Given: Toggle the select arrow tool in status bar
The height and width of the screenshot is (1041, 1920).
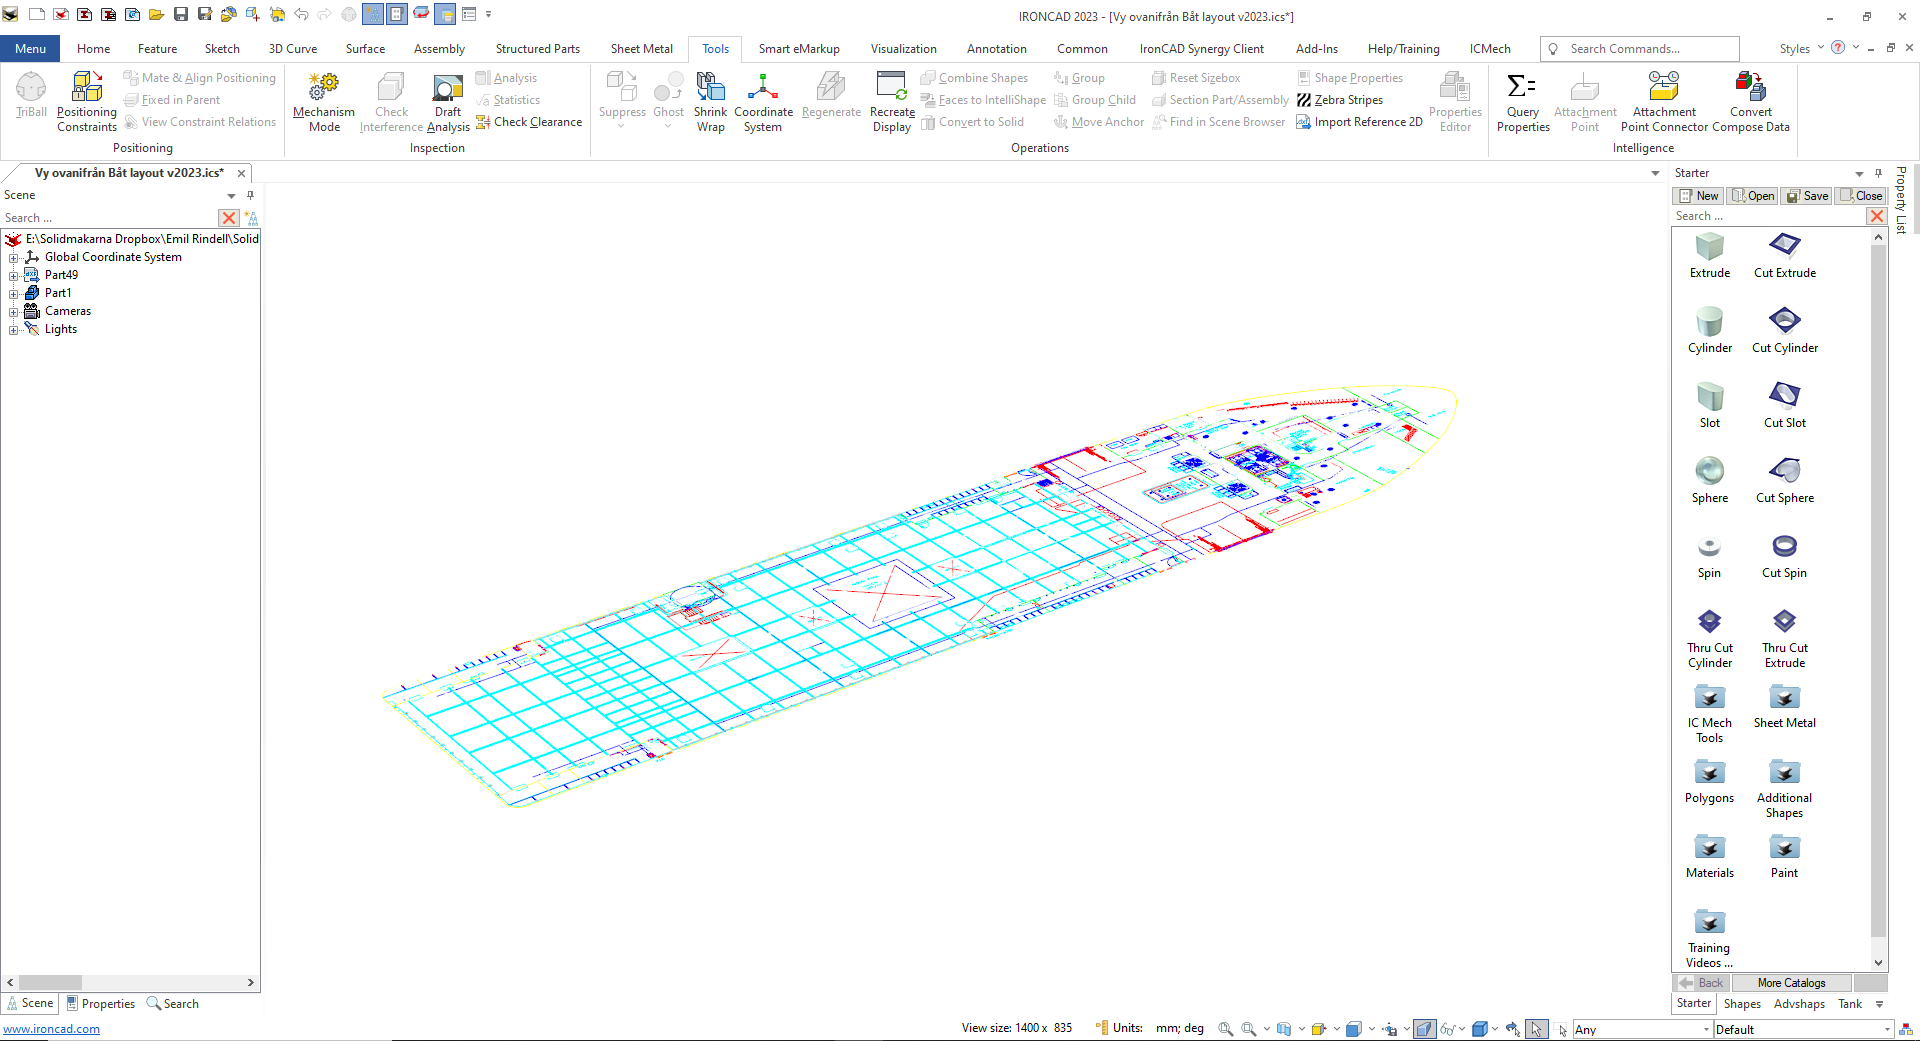Looking at the screenshot, I should click(1536, 1029).
